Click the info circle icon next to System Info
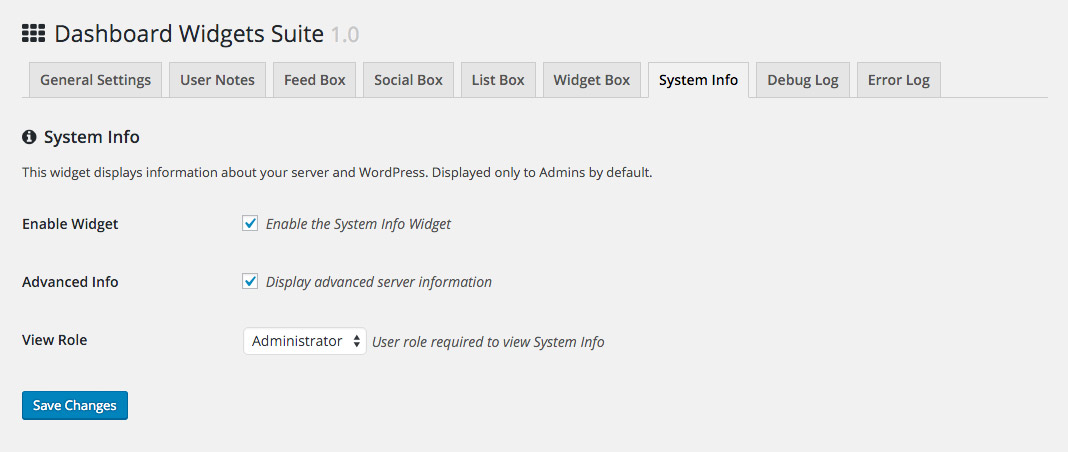1068x452 pixels. 29,138
